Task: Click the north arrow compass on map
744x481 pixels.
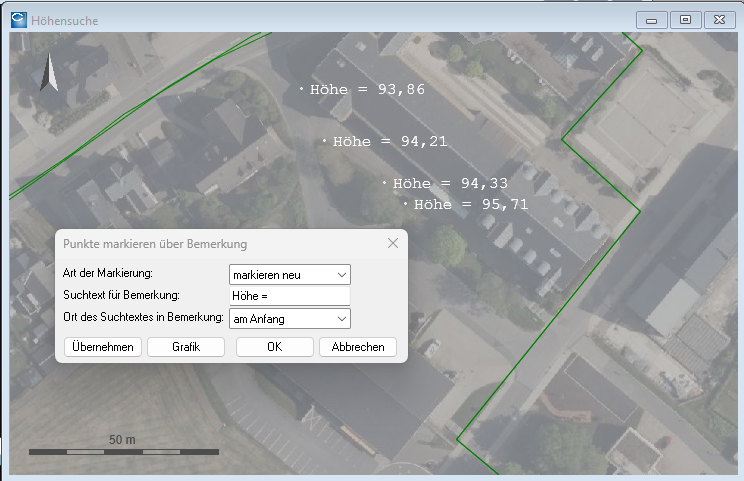Action: coord(48,76)
